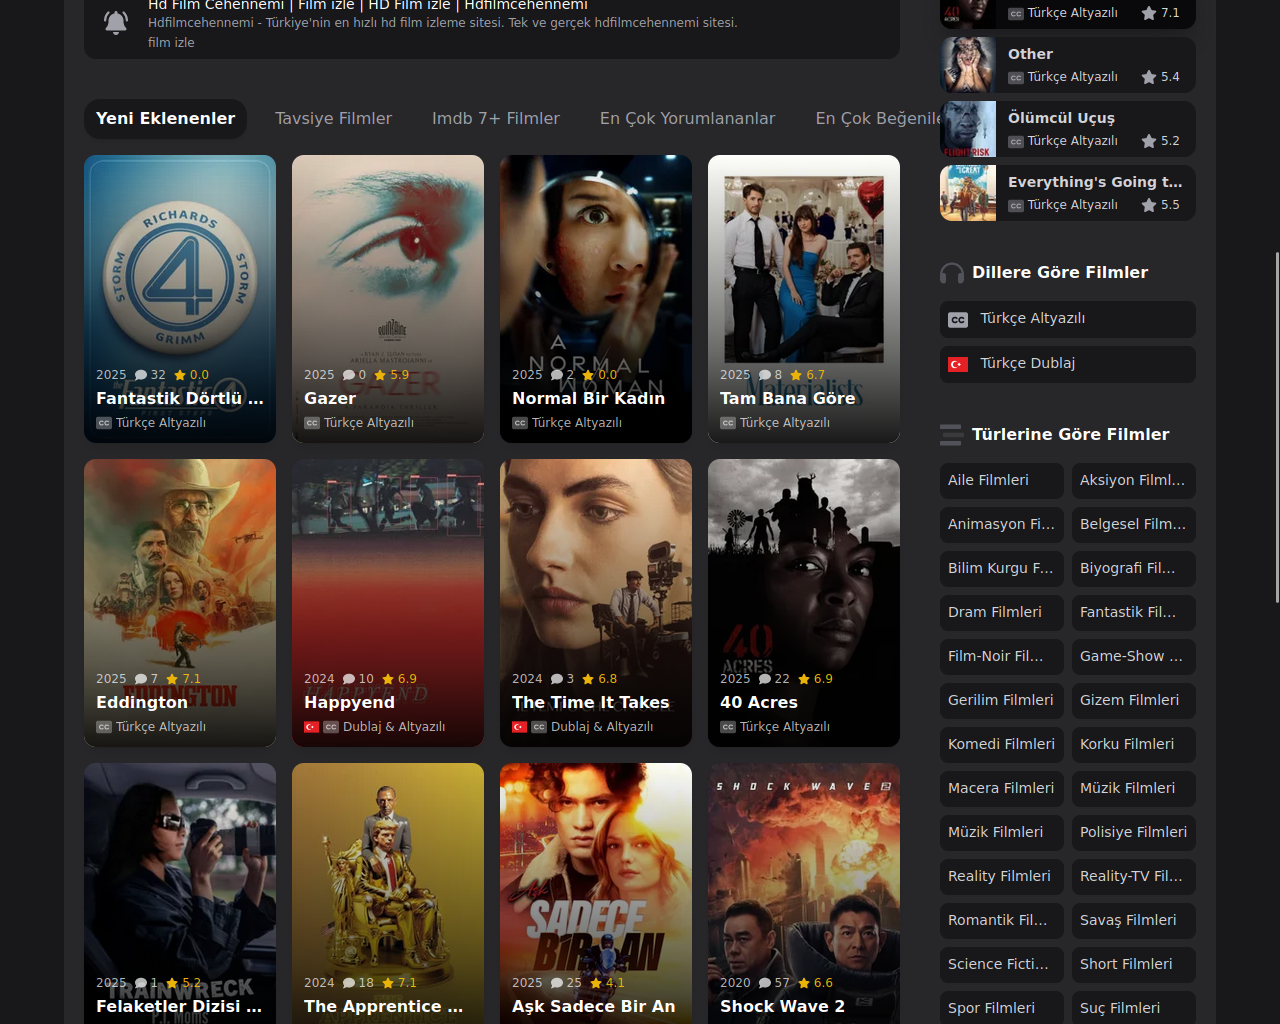Click star rating icon on 40 Acres card
Image resolution: width=1280 pixels, height=1024 pixels.
point(804,679)
